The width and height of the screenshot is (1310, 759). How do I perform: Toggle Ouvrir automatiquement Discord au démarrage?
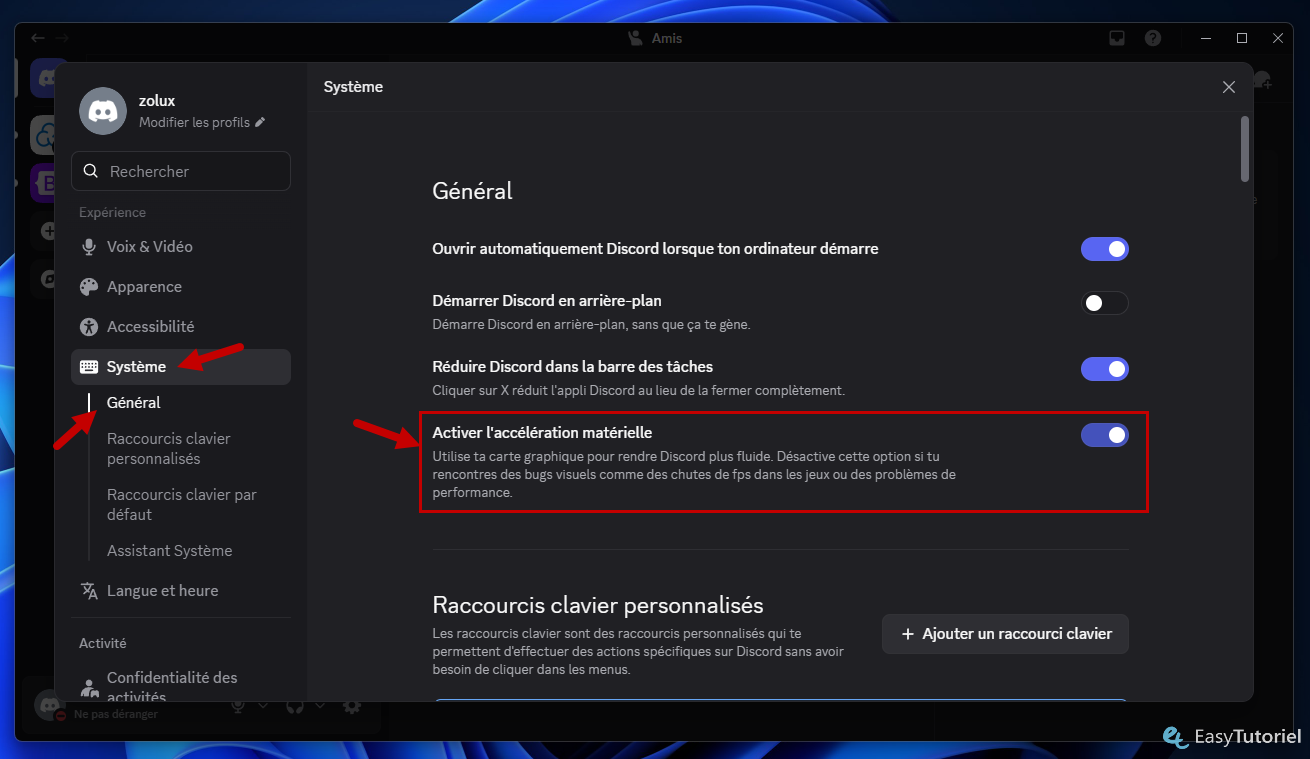coord(1105,249)
